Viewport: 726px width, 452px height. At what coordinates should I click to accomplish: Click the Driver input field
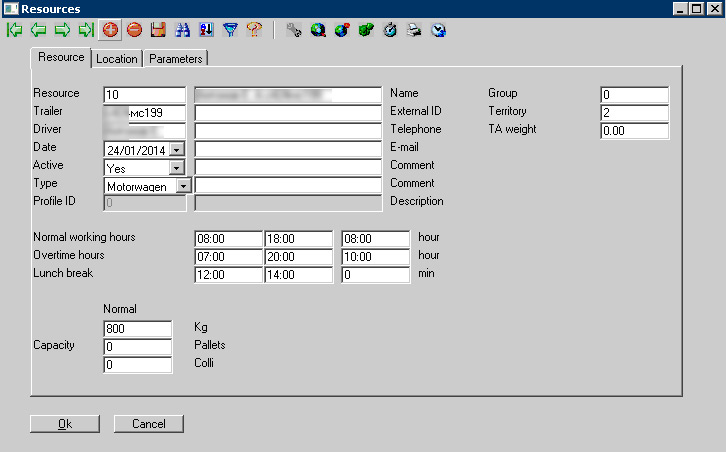tap(144, 131)
